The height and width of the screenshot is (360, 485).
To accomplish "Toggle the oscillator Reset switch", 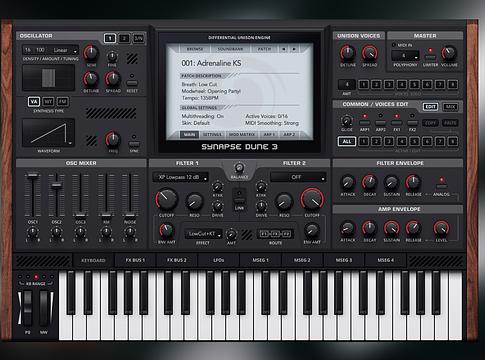I will point(132,83).
